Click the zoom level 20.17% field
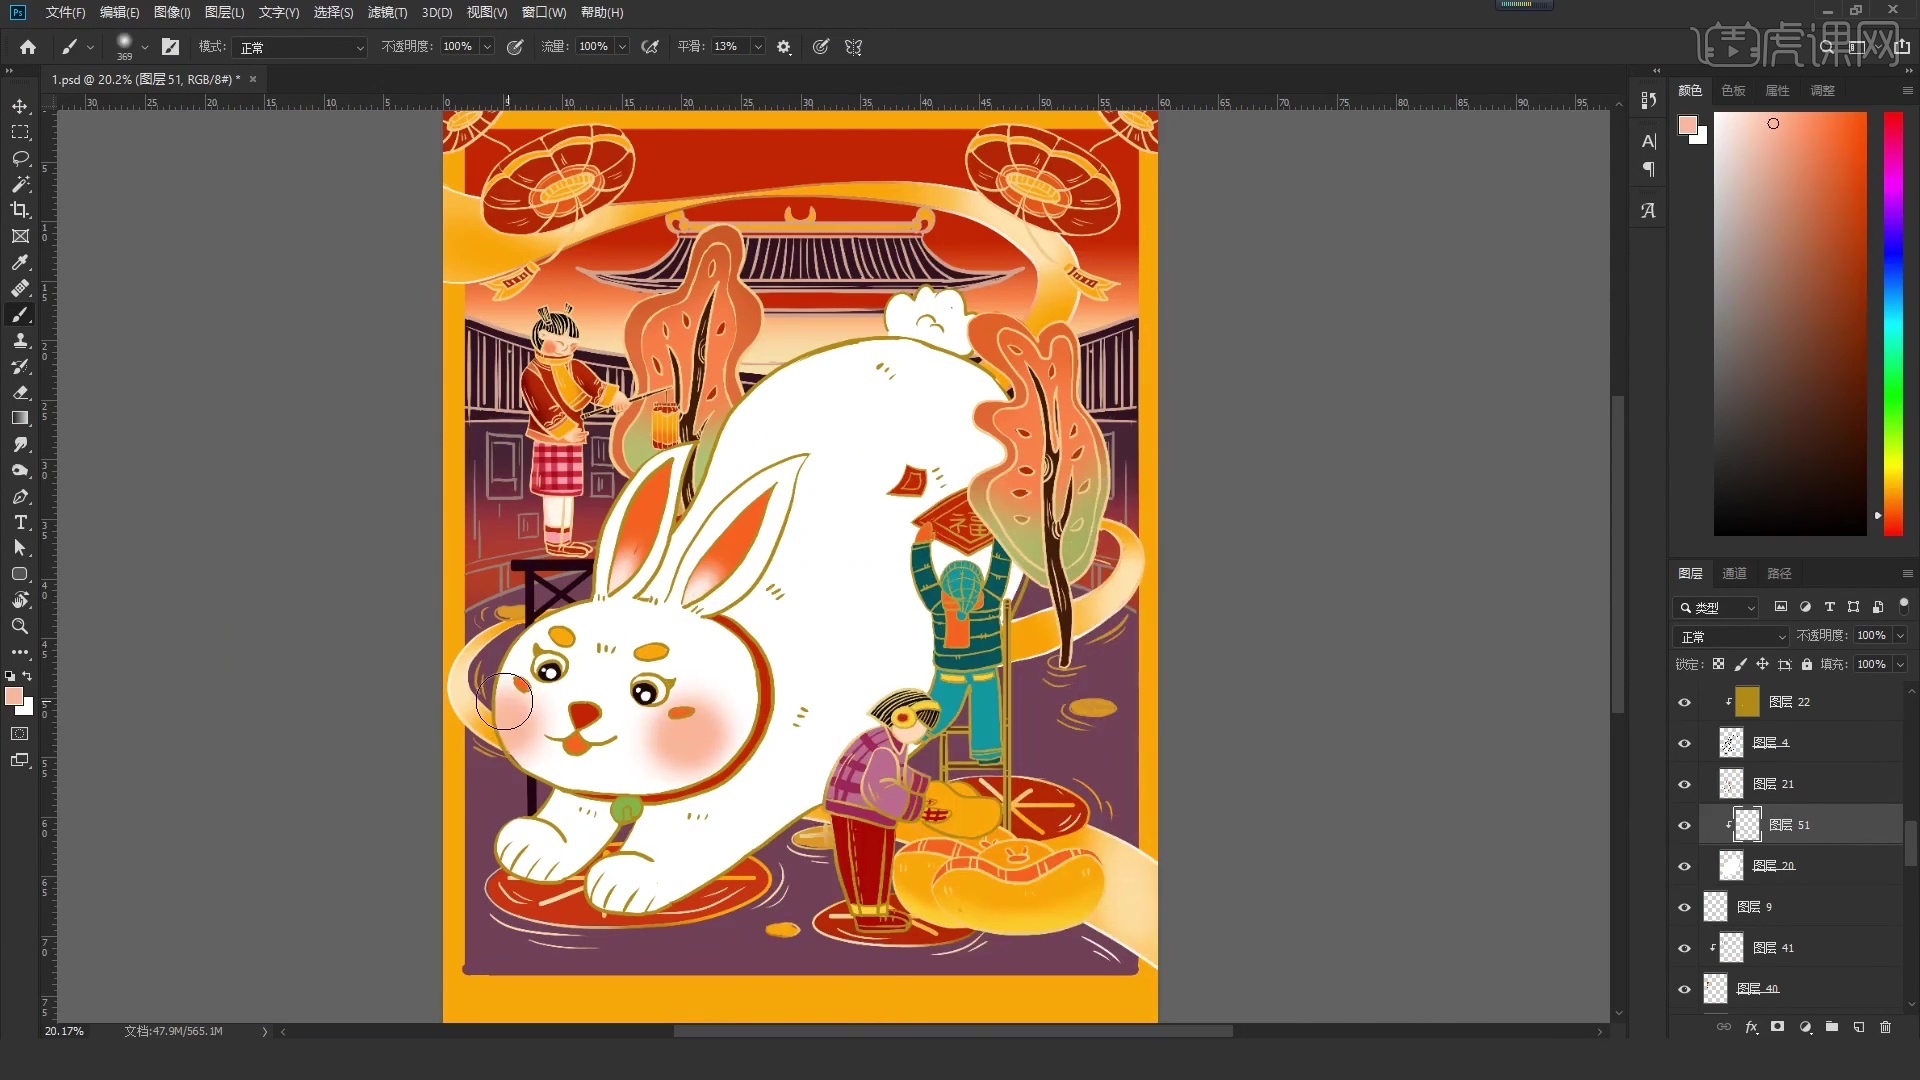 (x=65, y=1031)
